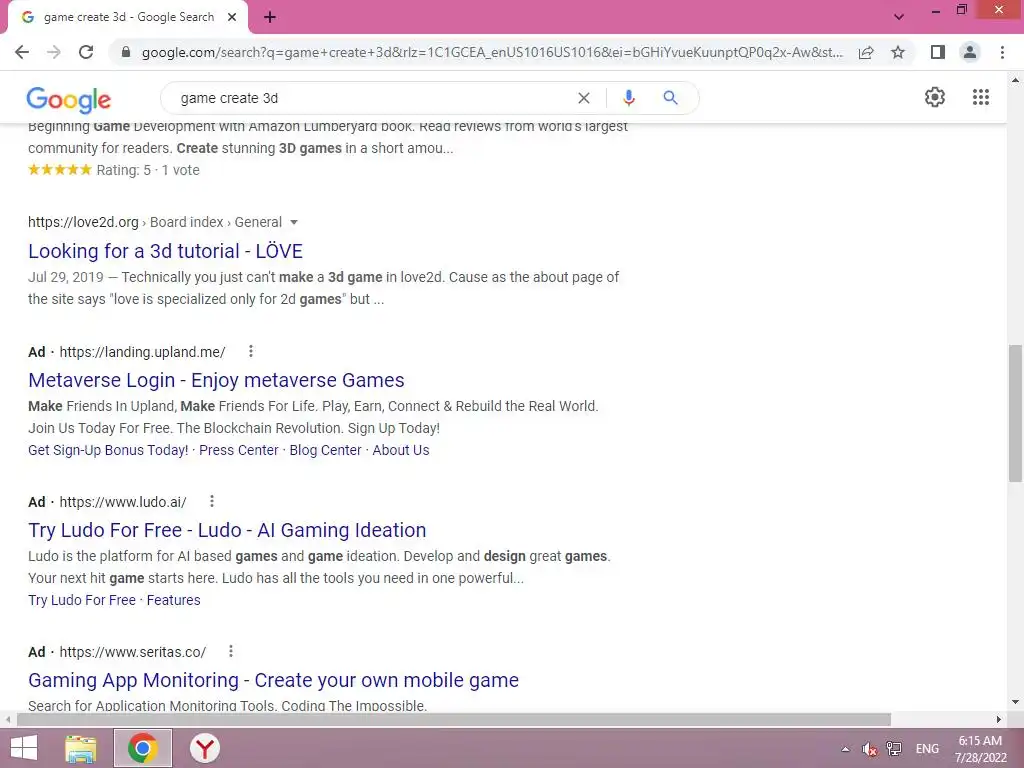This screenshot has height=768, width=1024.
Task: Launch File Explorer from the taskbar
Action: point(81,748)
